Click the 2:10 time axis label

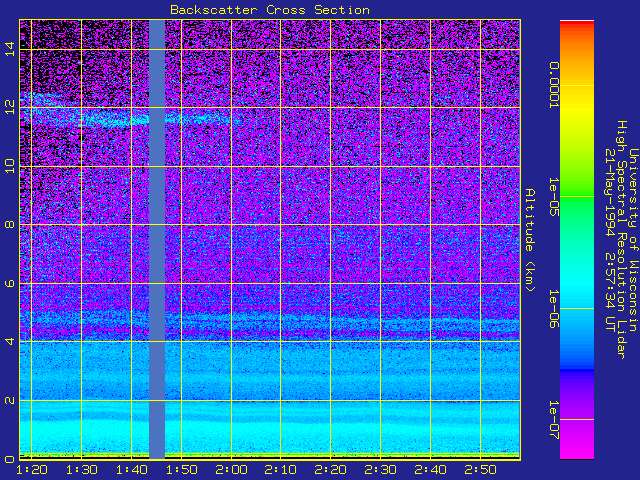(281, 470)
